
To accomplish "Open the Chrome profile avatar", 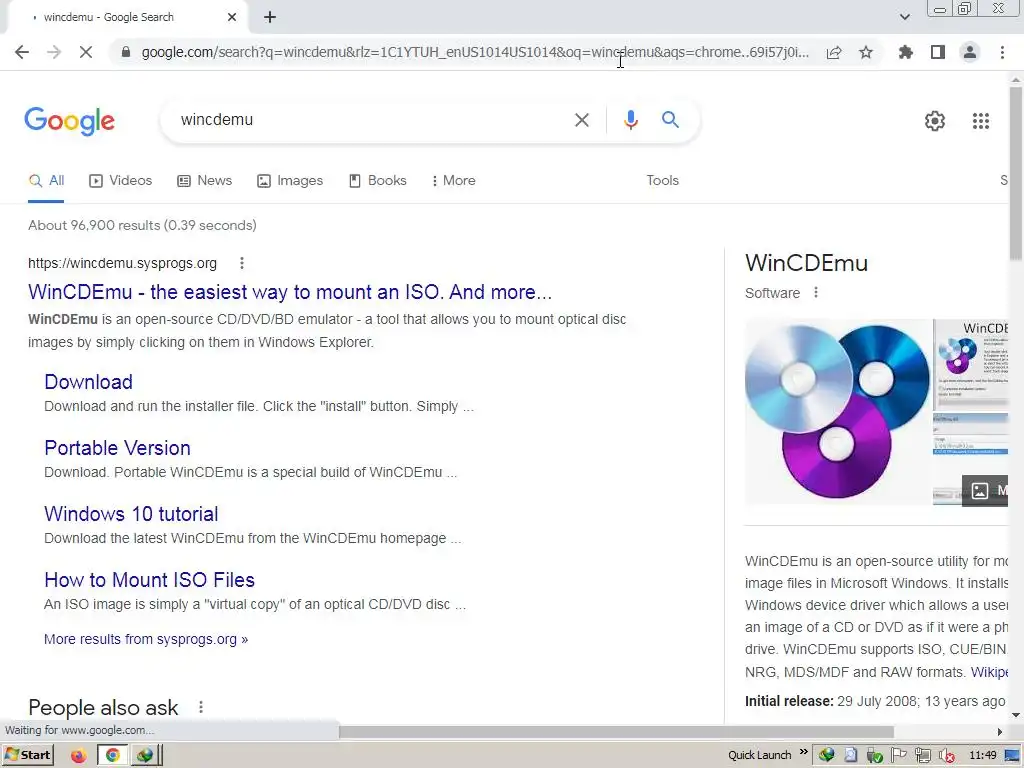I will coord(970,52).
